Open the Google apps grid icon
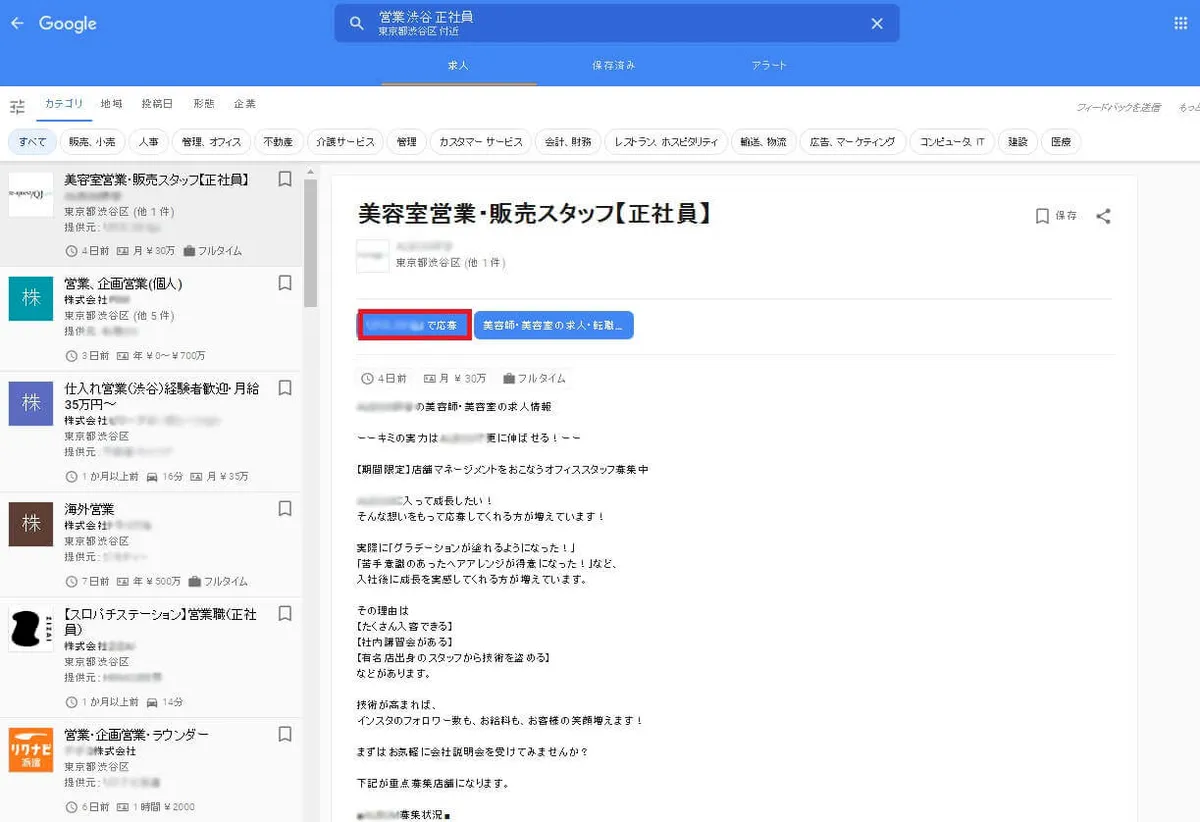 click(1180, 23)
